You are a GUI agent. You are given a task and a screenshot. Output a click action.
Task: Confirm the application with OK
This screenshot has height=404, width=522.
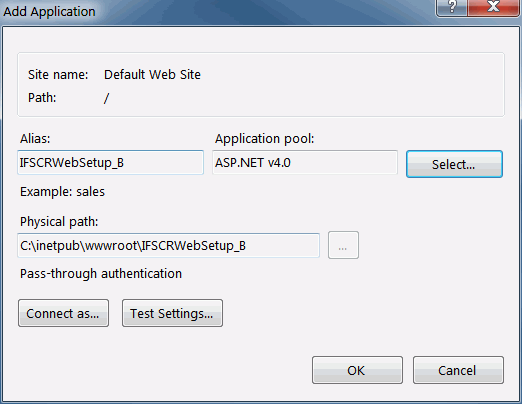click(x=357, y=370)
